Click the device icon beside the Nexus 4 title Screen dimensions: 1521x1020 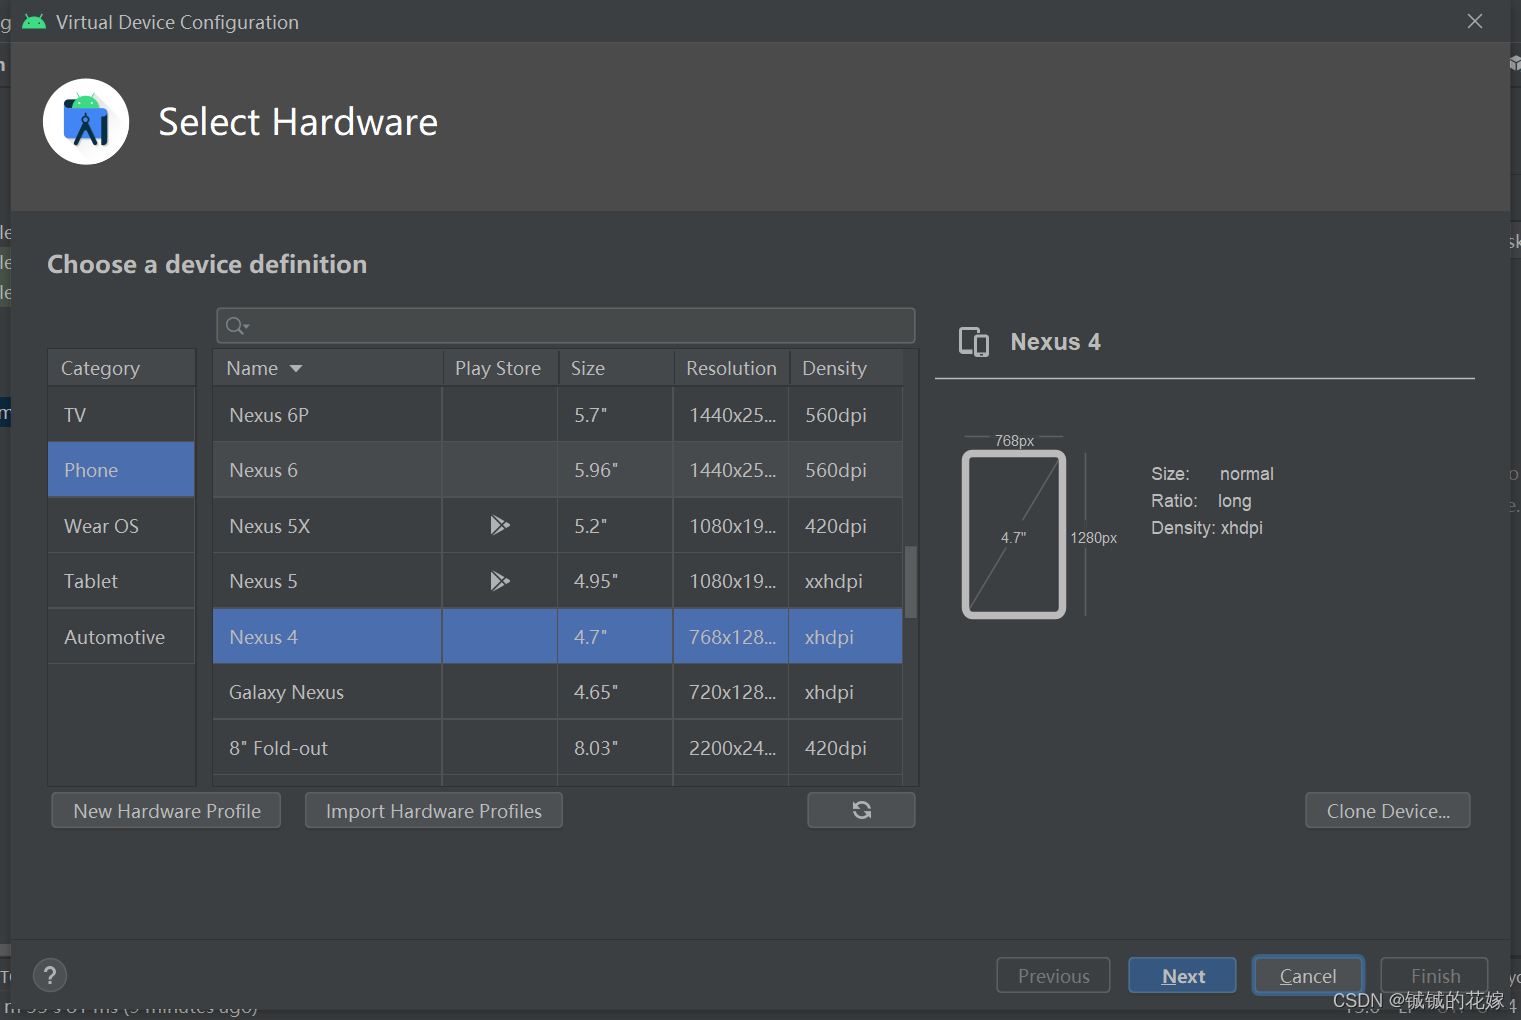974,342
